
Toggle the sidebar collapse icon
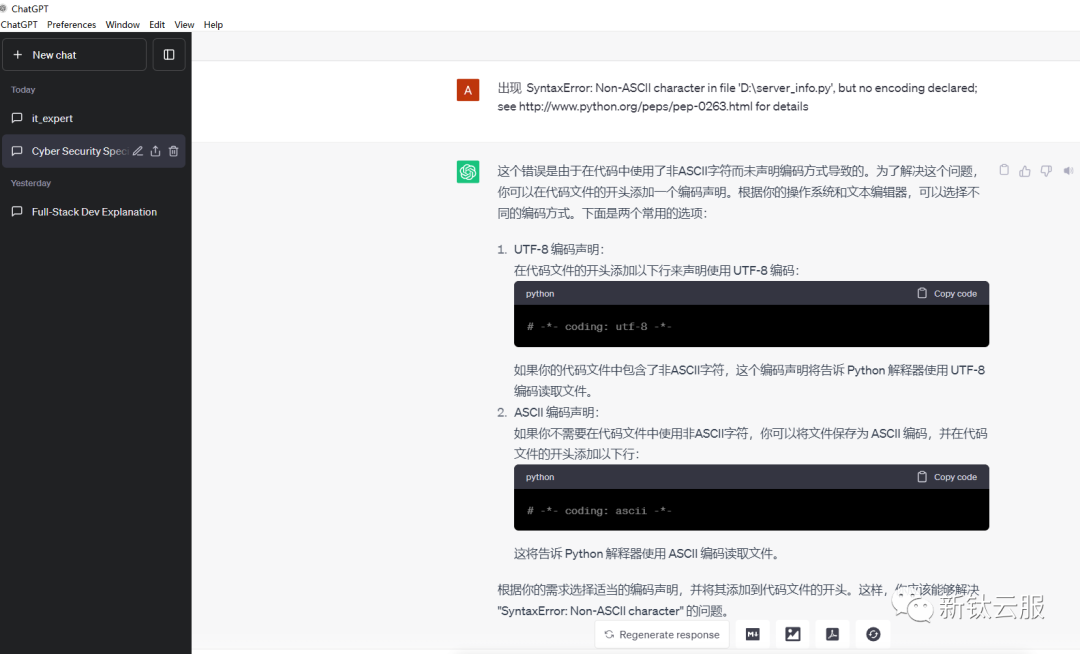(x=169, y=54)
